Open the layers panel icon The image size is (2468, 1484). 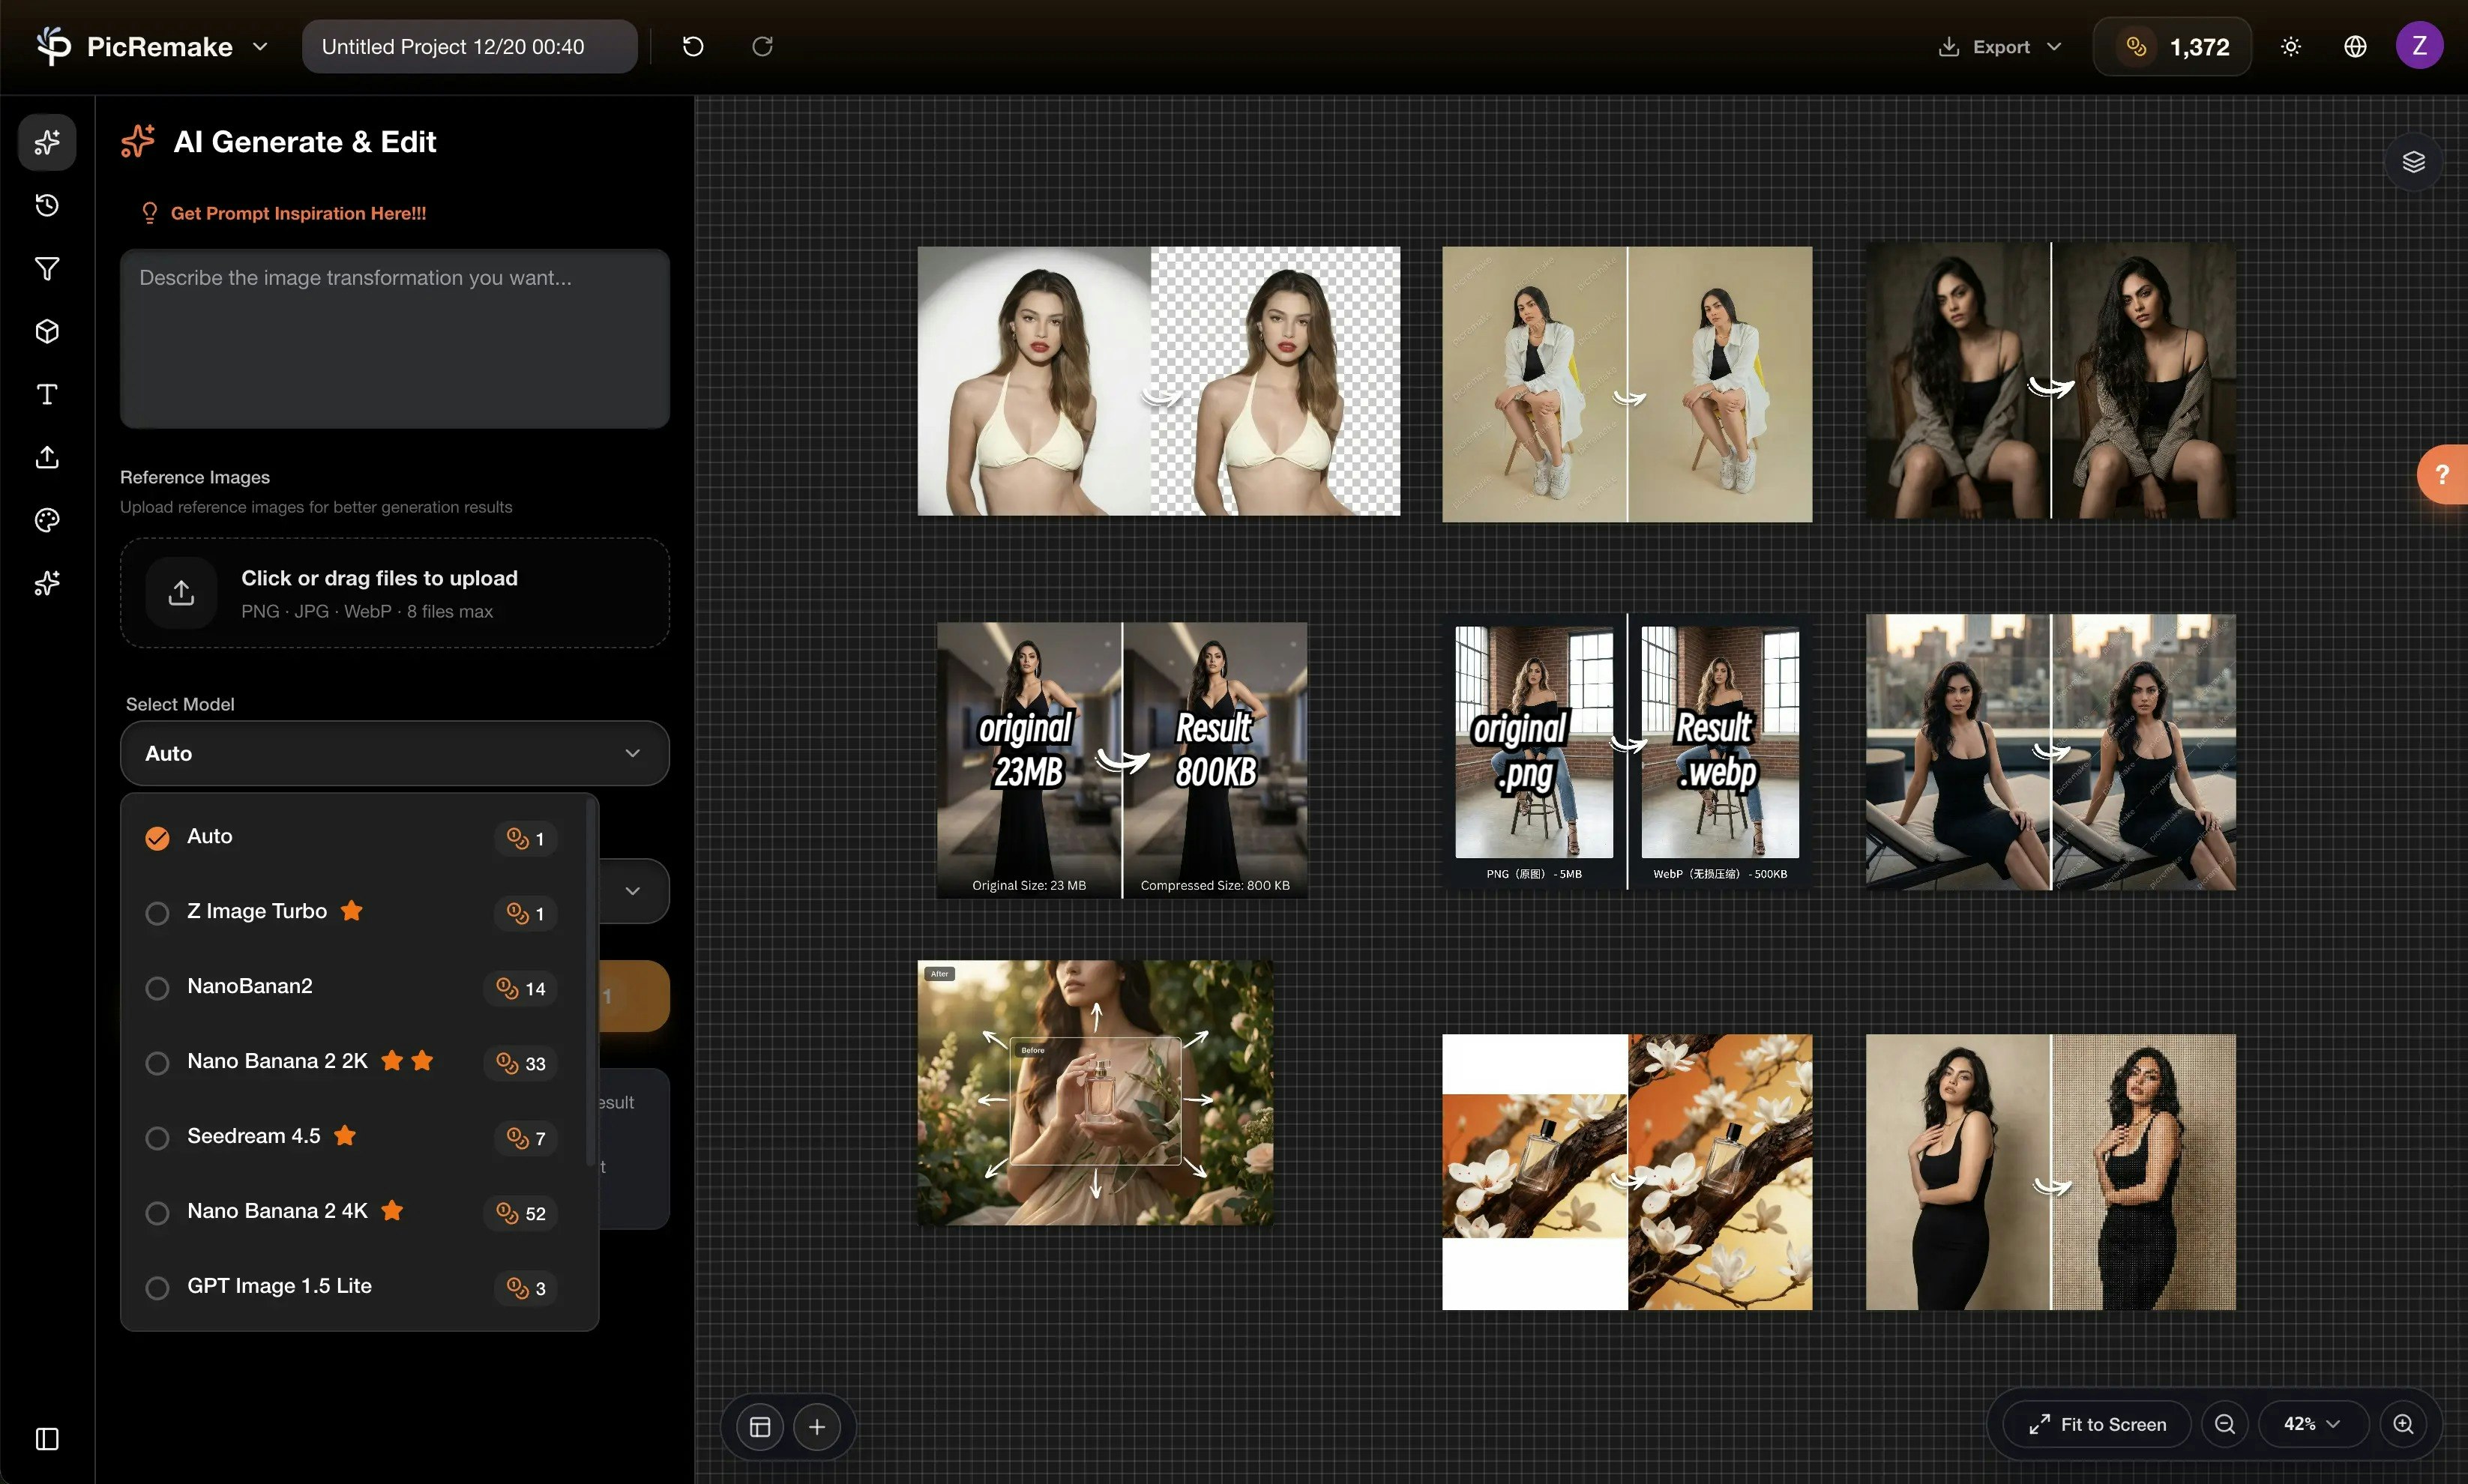pyautogui.click(x=2413, y=161)
